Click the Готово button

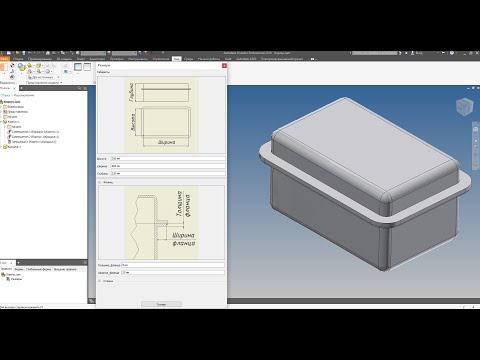click(161, 304)
